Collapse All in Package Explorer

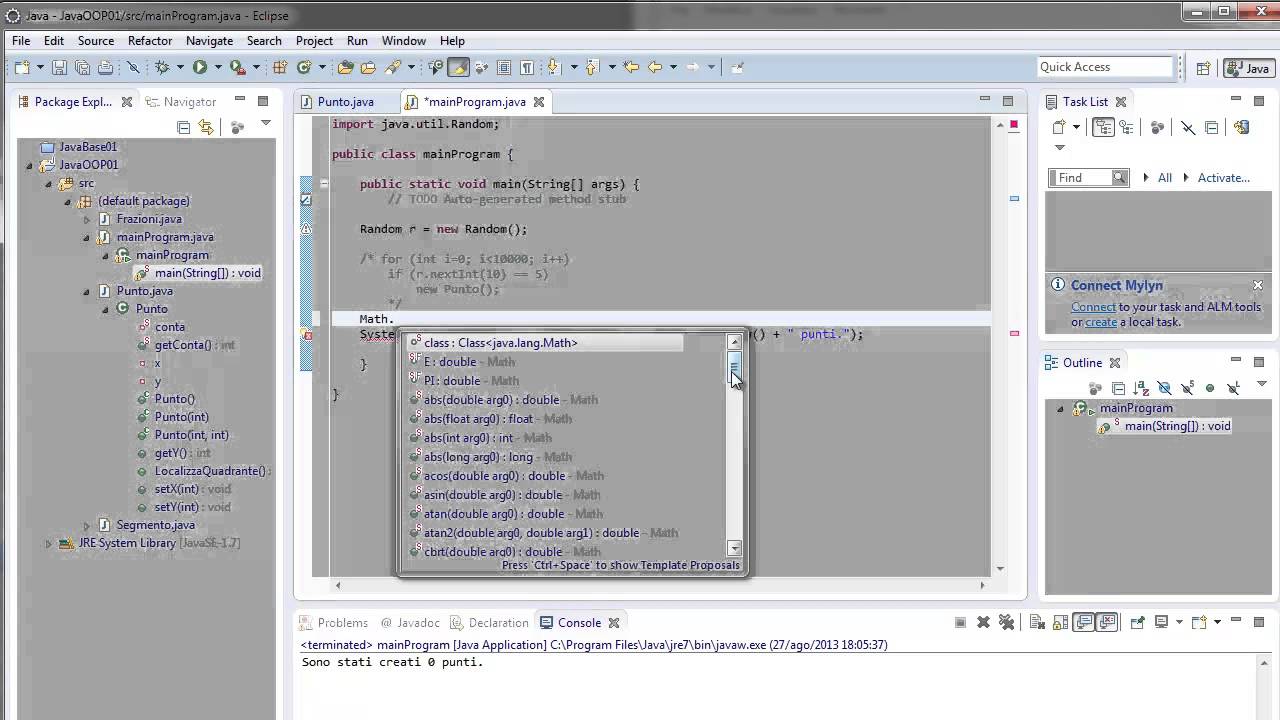pos(183,127)
